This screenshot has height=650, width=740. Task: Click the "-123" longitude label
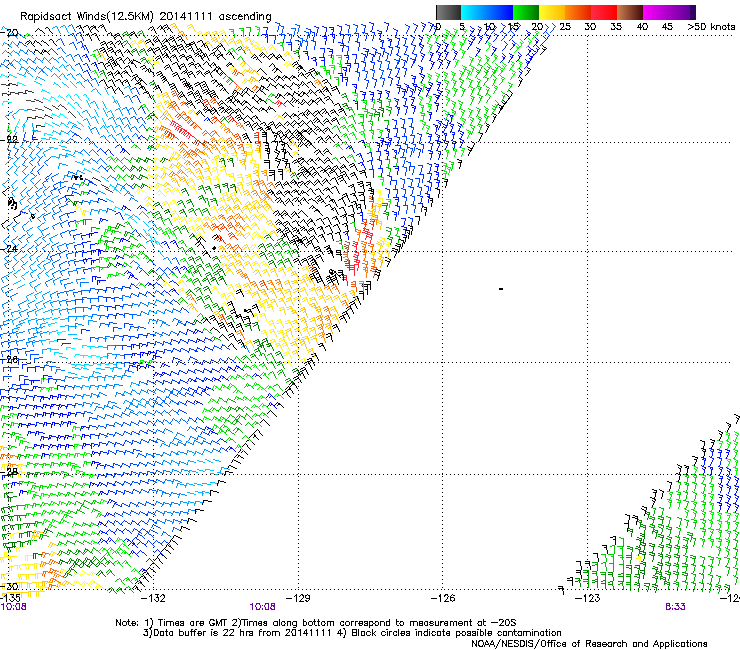coord(588,599)
